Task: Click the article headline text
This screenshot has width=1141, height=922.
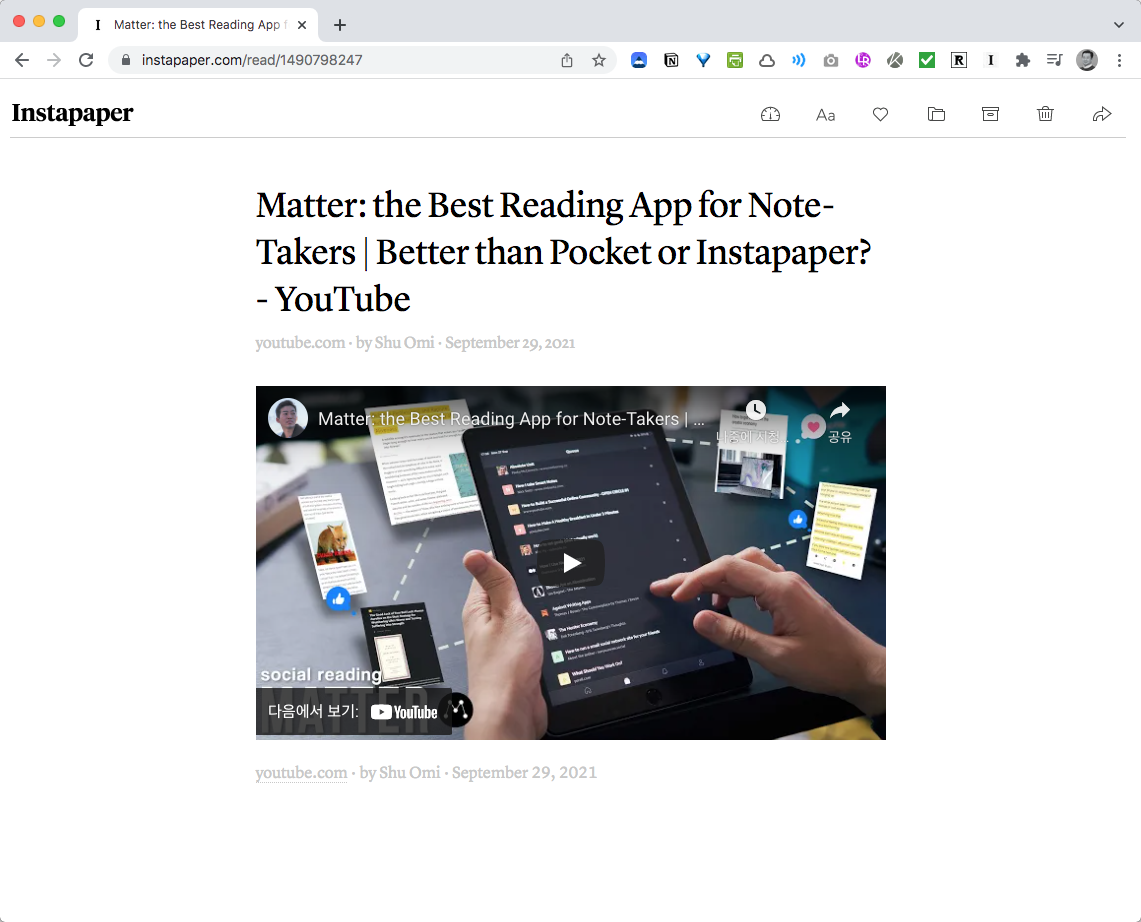Action: click(x=563, y=252)
